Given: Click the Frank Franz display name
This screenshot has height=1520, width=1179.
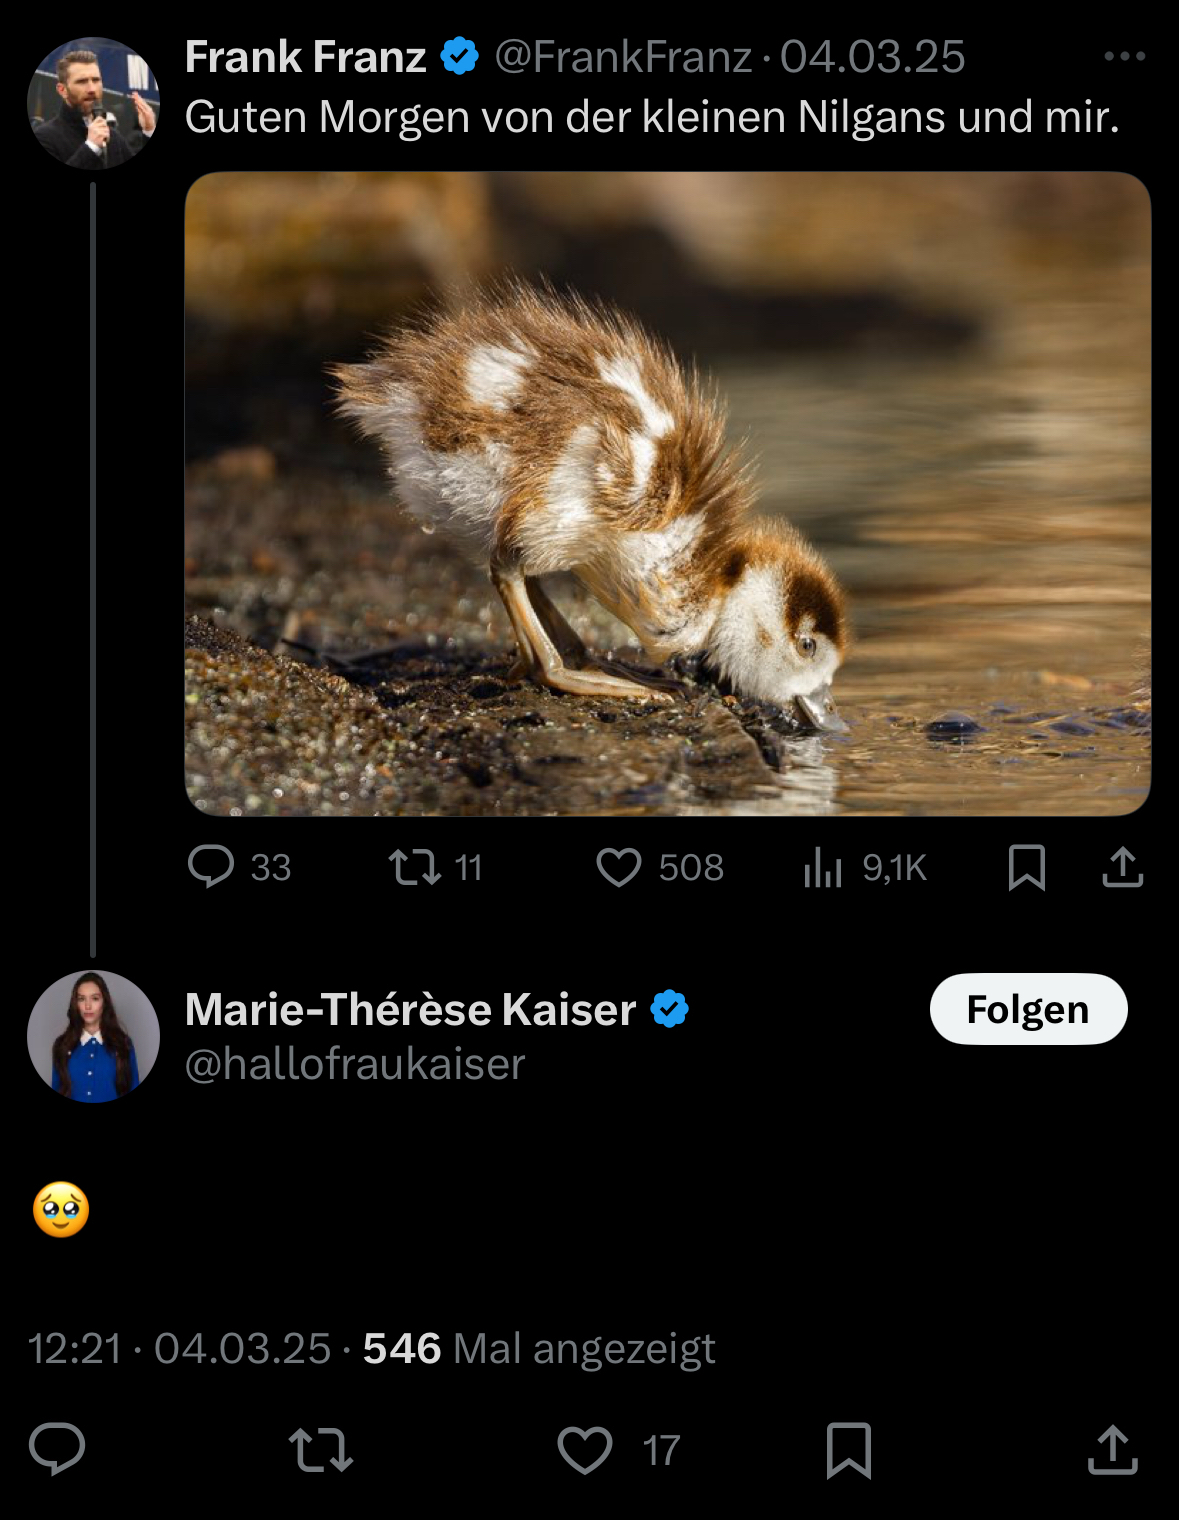Looking at the screenshot, I should point(305,57).
